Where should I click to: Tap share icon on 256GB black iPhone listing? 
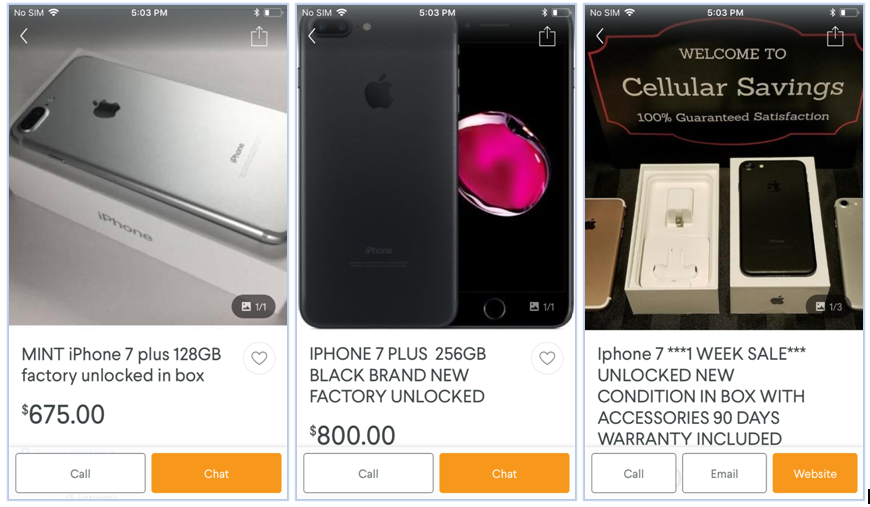(547, 37)
